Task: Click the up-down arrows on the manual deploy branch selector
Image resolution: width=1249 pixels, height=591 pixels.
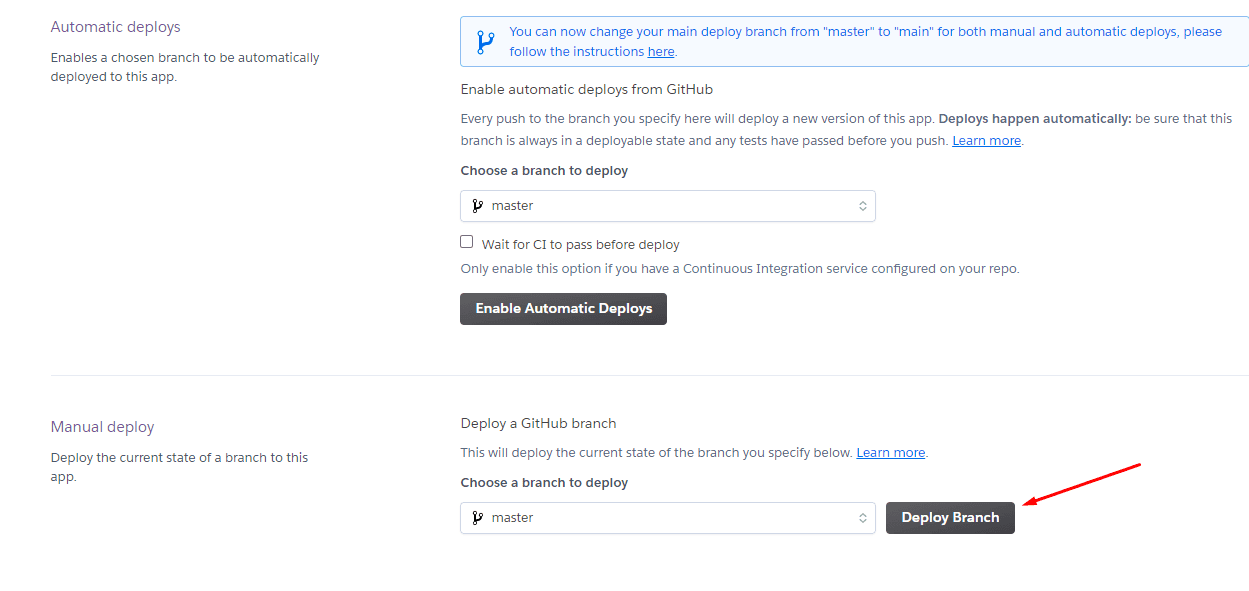Action: click(x=862, y=518)
